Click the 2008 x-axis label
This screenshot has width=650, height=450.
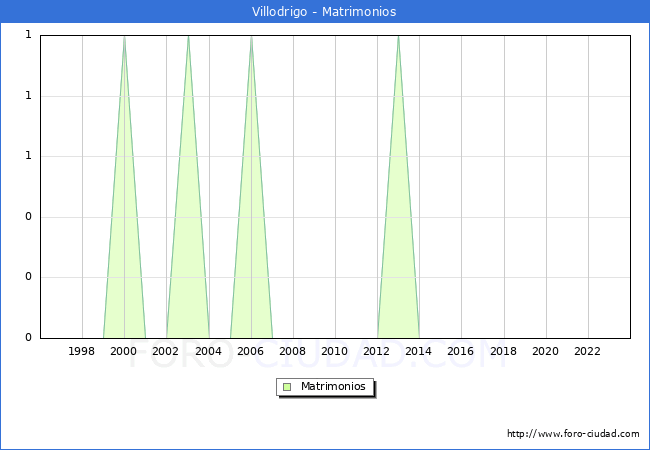pyautogui.click(x=293, y=351)
